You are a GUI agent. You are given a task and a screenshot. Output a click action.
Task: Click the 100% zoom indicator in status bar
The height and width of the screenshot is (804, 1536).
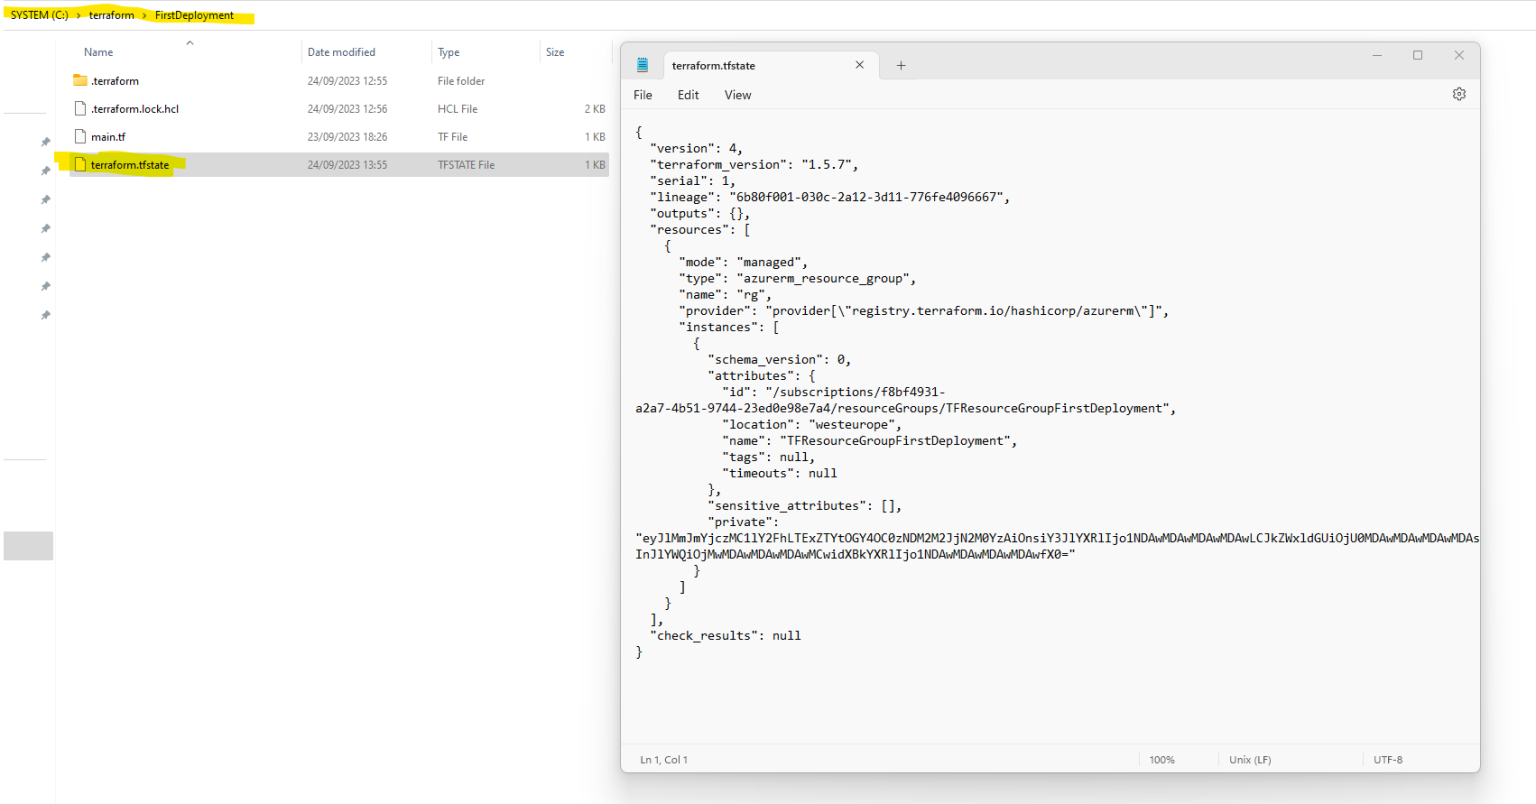[x=1161, y=759]
